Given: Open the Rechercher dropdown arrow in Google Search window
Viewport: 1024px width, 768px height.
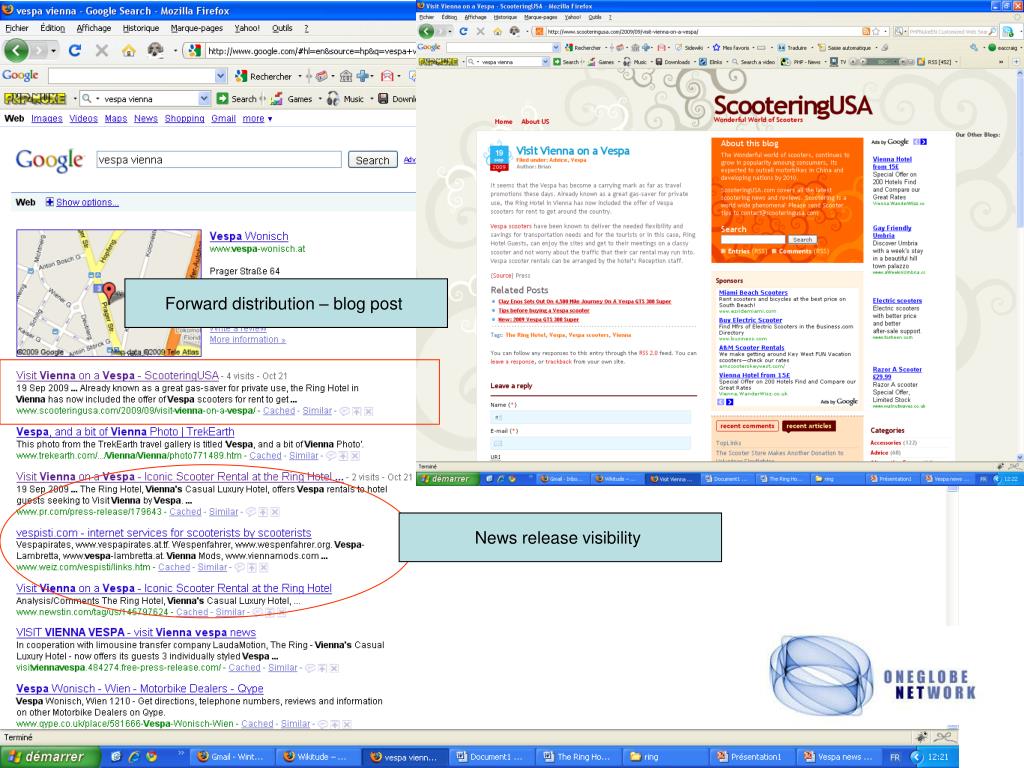Looking at the screenshot, I should click(x=299, y=76).
